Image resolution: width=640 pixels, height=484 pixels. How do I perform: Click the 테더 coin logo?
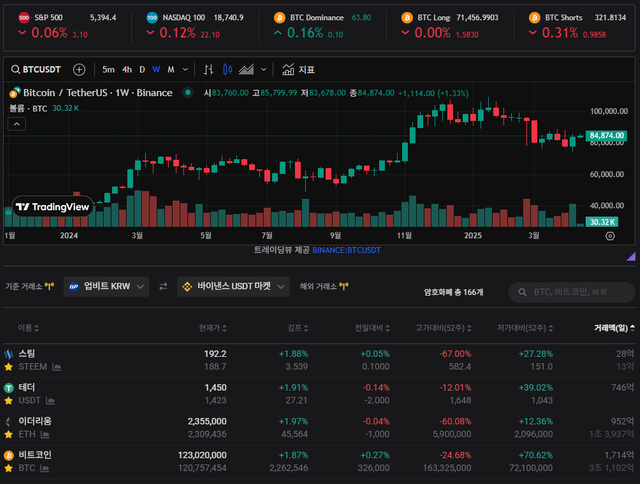(9, 388)
